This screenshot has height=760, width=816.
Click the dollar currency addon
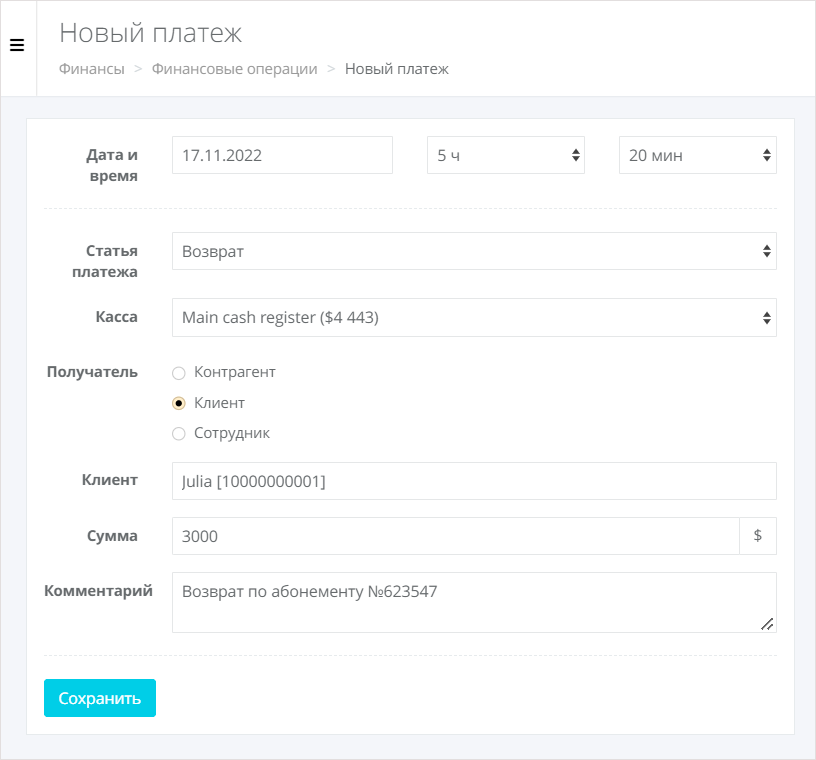coord(758,536)
